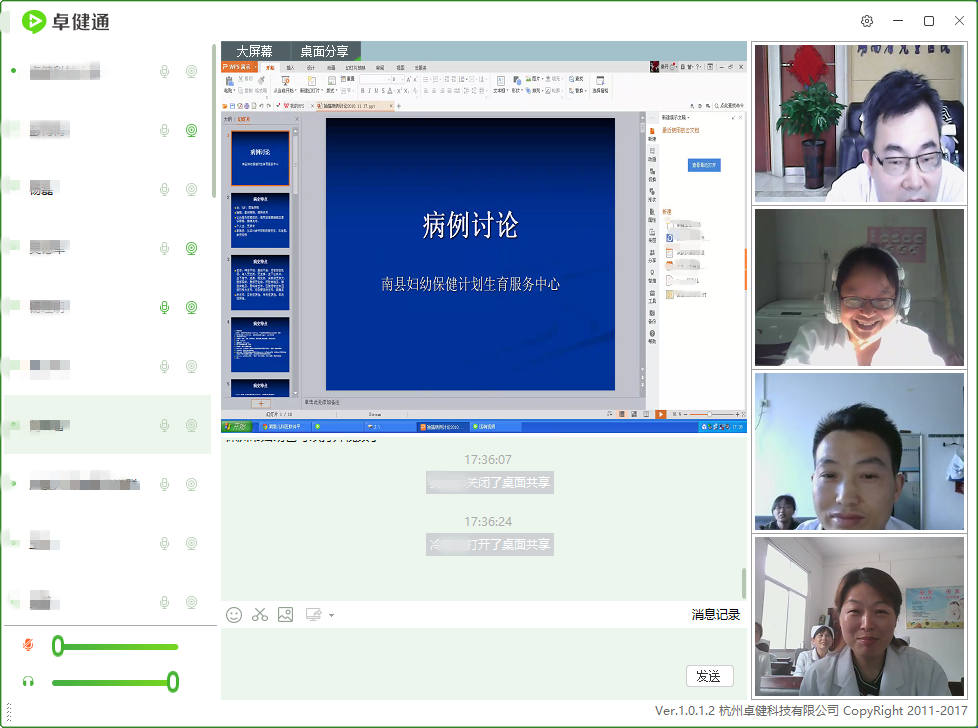Toggle microphone of the sixth listed participant
The height and width of the screenshot is (728, 978).
pos(165,366)
